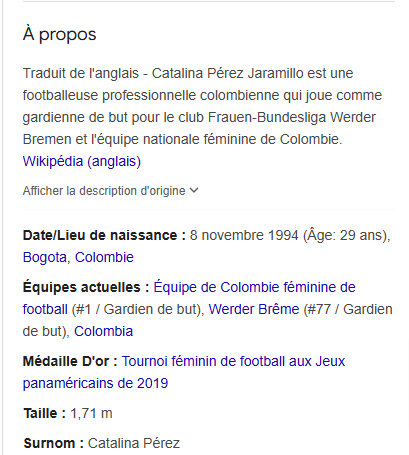
Task: Select the Équipes actuelles label
Action: [x=86, y=287]
